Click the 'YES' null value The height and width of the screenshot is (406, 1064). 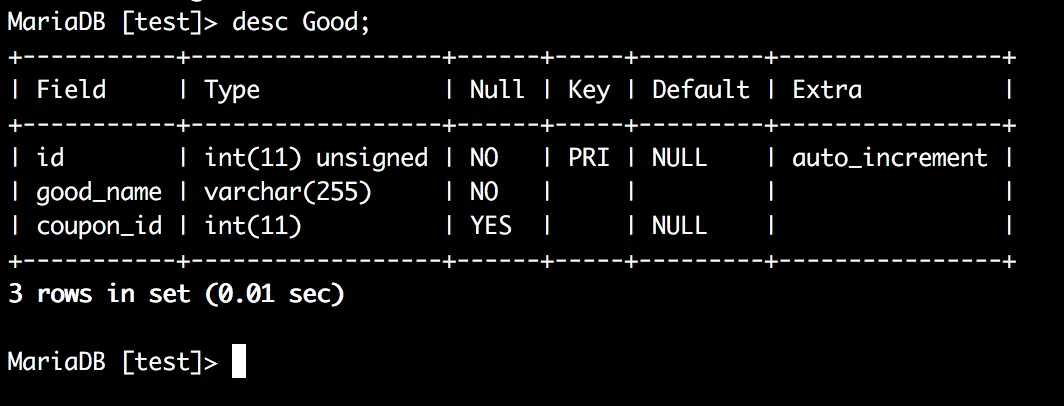click(491, 226)
